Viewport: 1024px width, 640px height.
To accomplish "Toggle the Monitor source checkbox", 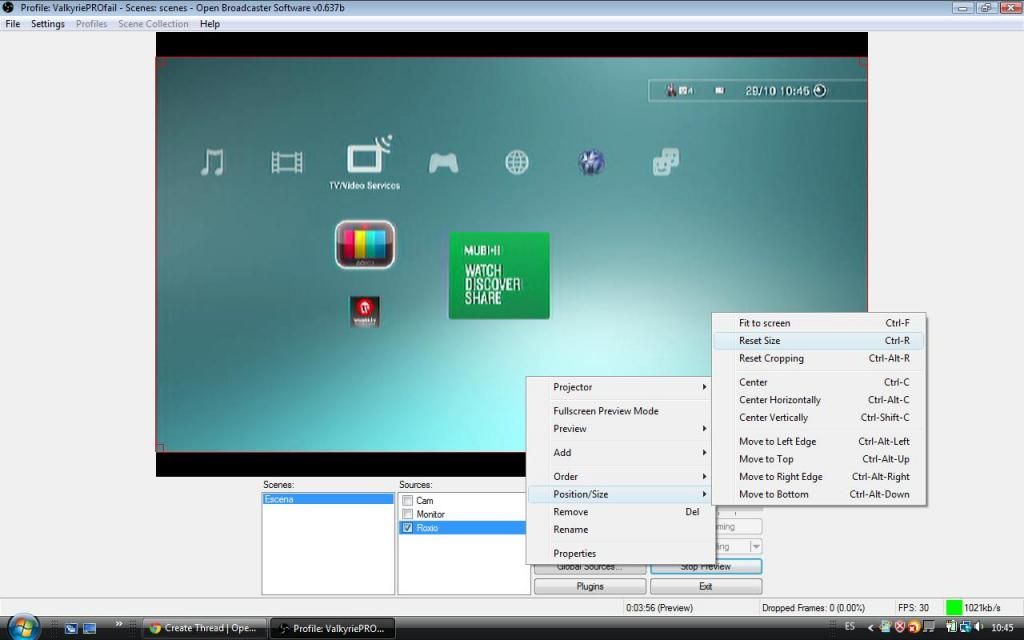I will (x=408, y=515).
